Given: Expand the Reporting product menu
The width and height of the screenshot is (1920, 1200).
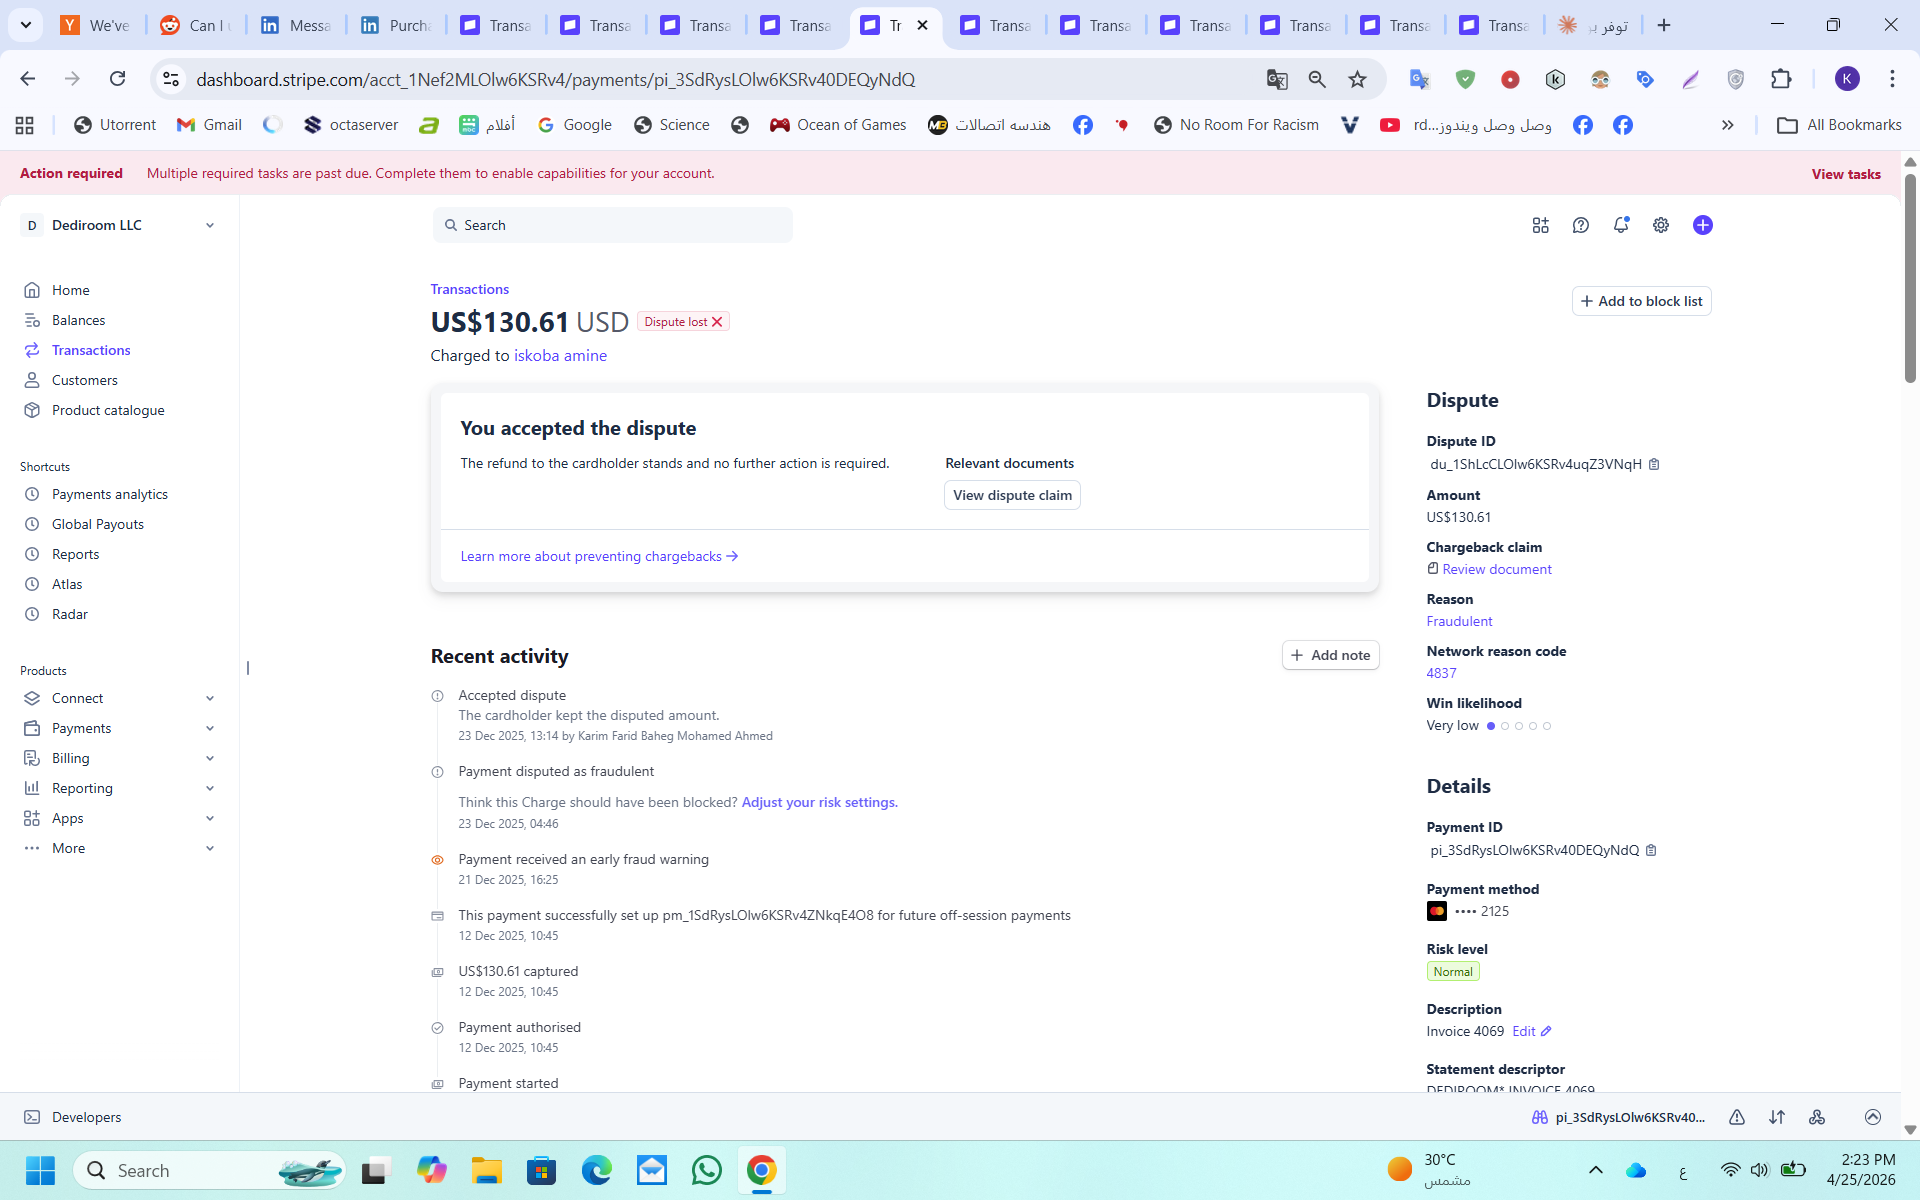Looking at the screenshot, I should pyautogui.click(x=119, y=788).
